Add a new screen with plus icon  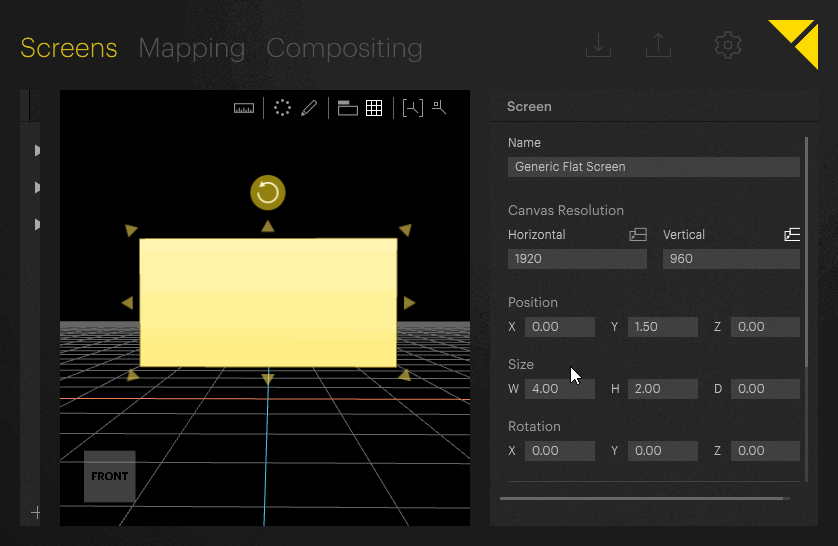click(x=36, y=513)
